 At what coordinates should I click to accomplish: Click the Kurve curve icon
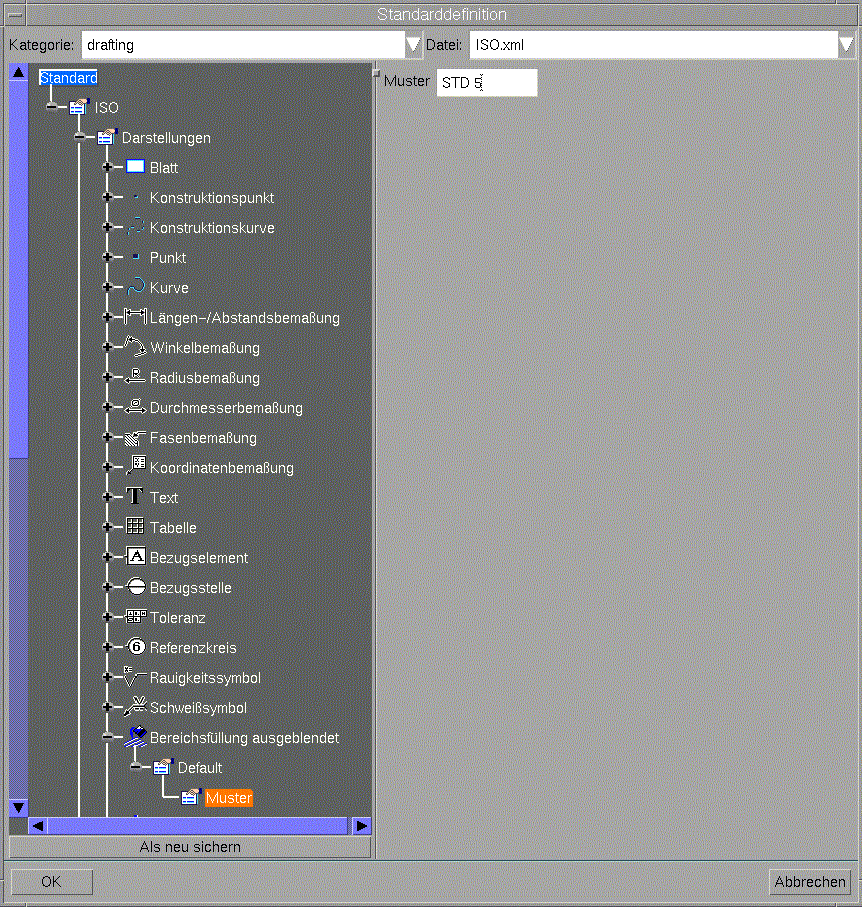135,286
